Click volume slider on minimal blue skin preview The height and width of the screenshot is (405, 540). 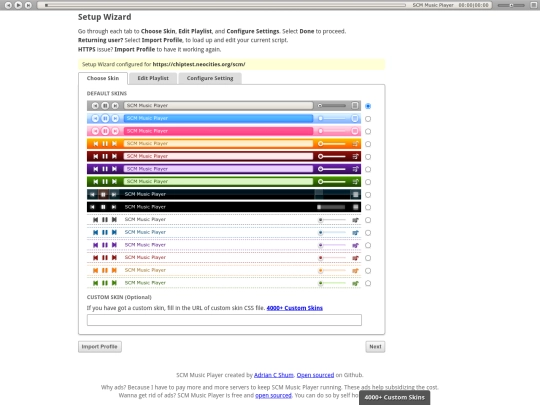332,232
